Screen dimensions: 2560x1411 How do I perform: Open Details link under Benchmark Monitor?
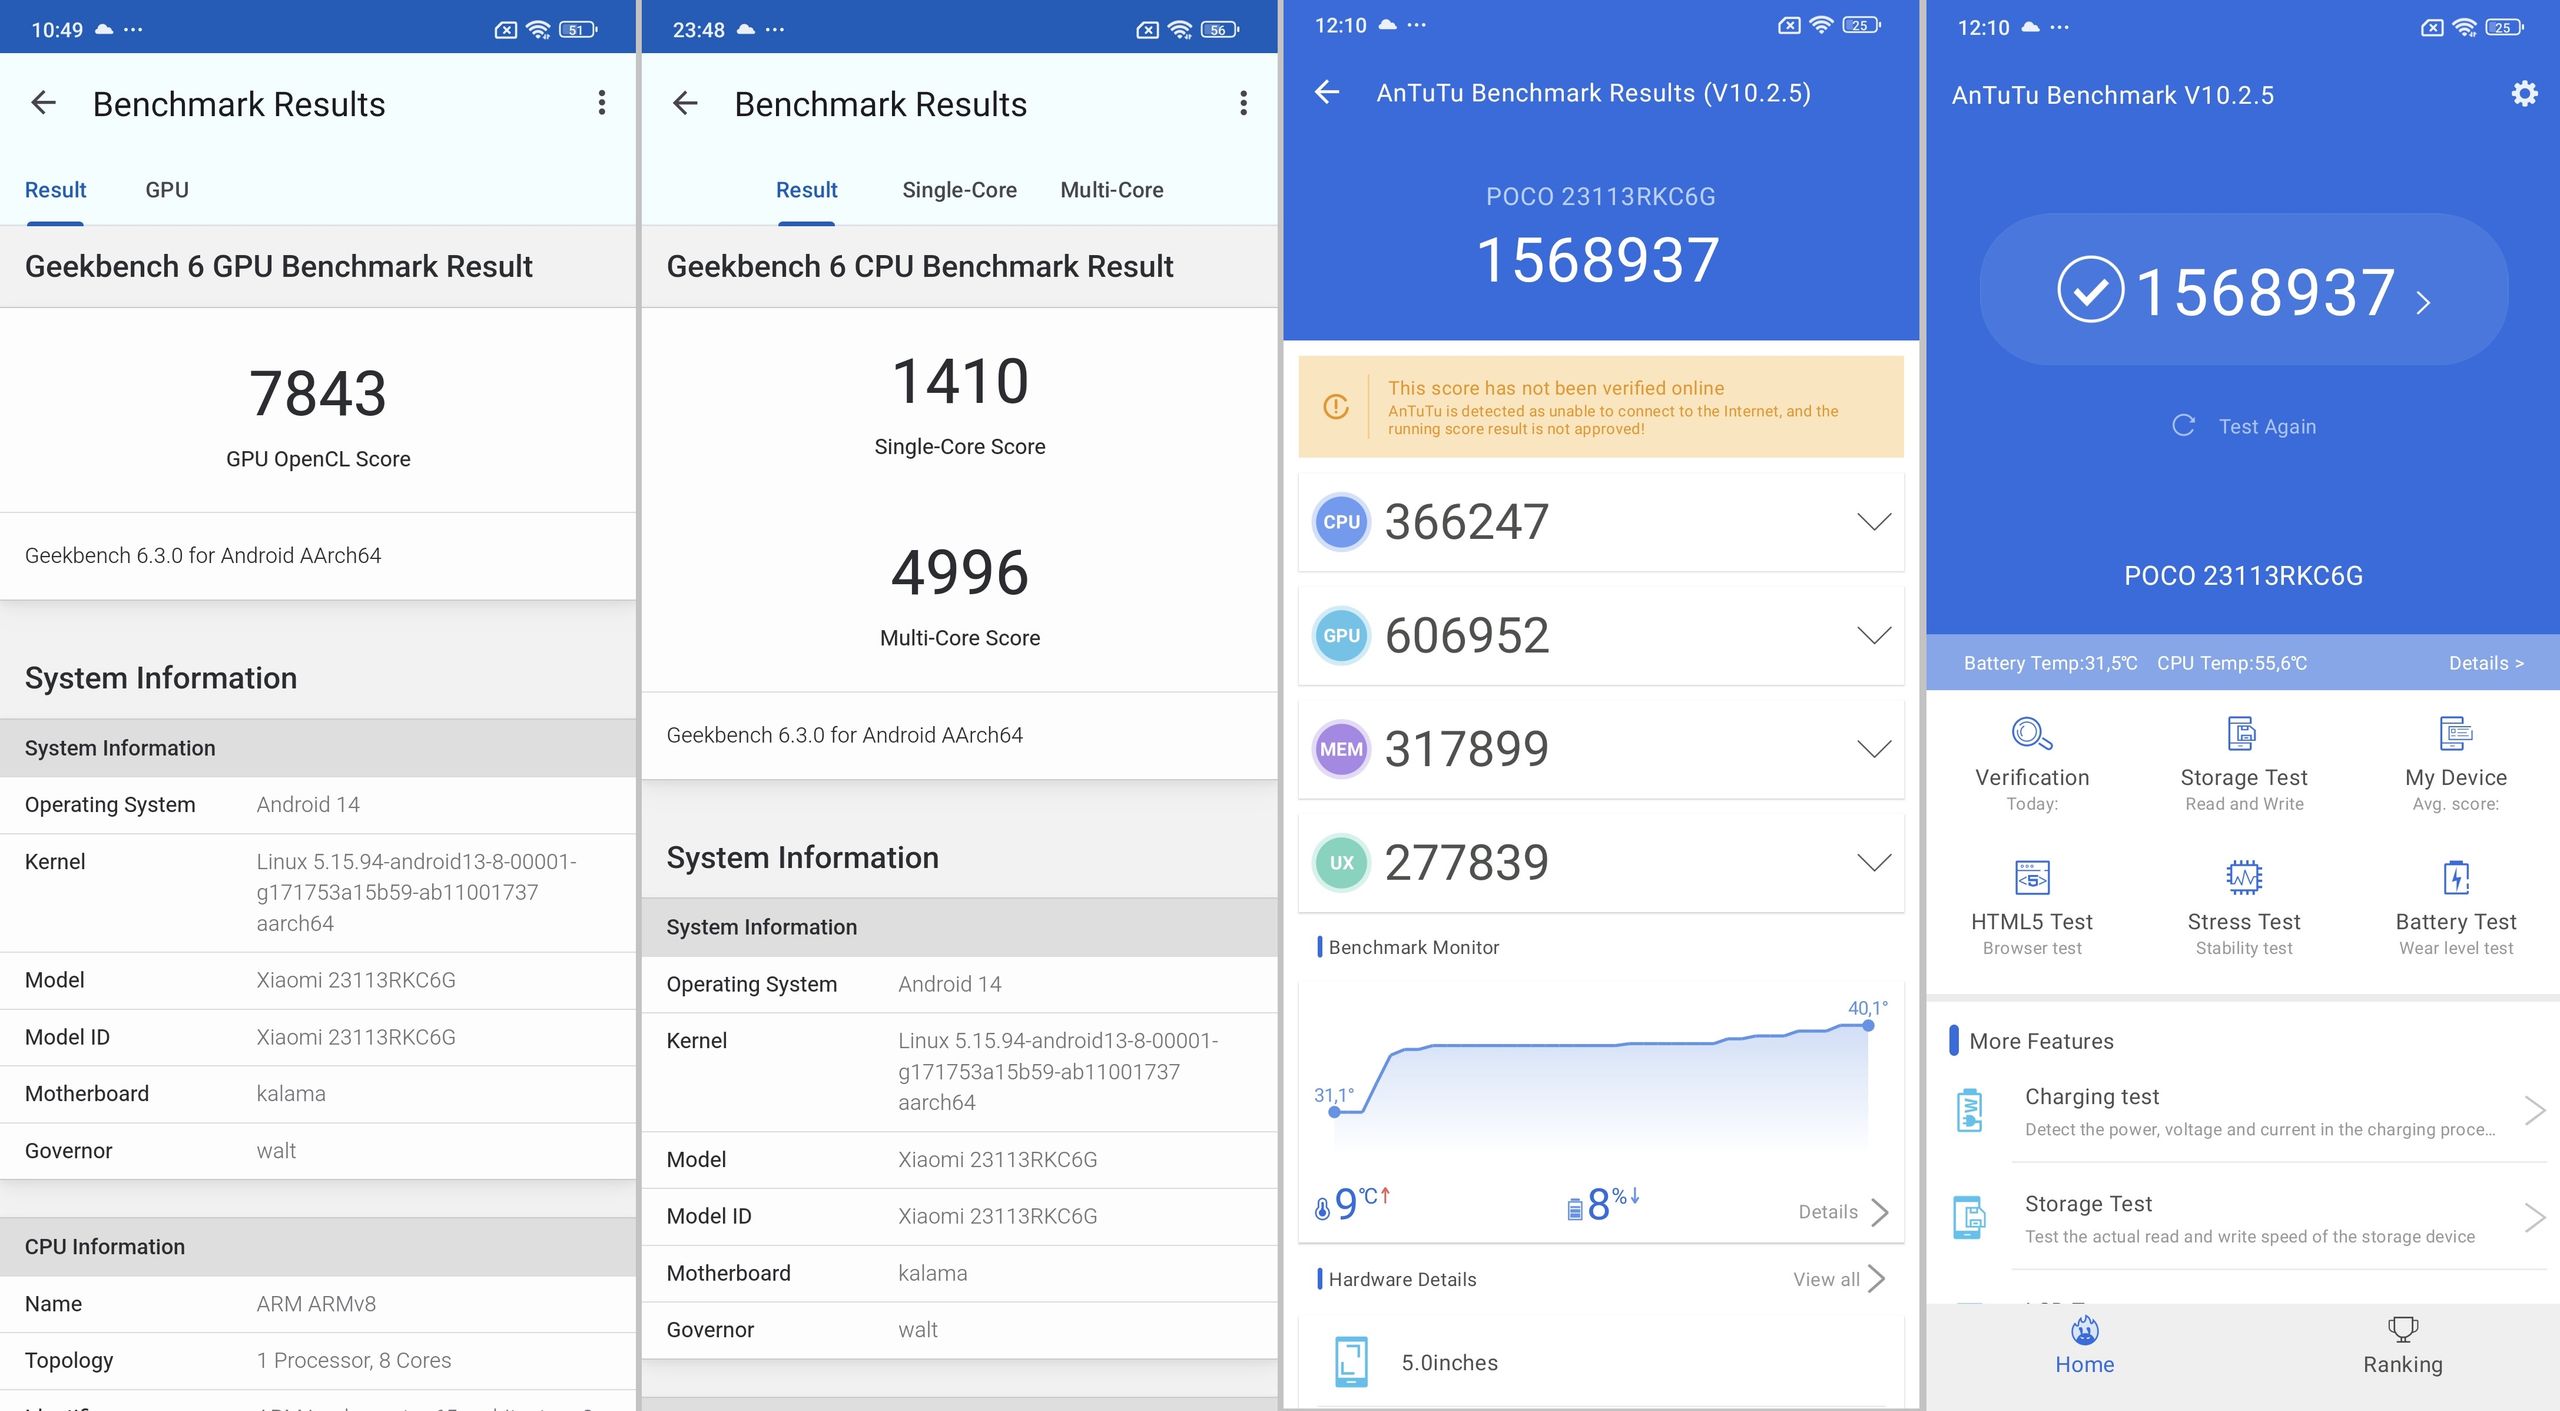pyautogui.click(x=1828, y=1212)
